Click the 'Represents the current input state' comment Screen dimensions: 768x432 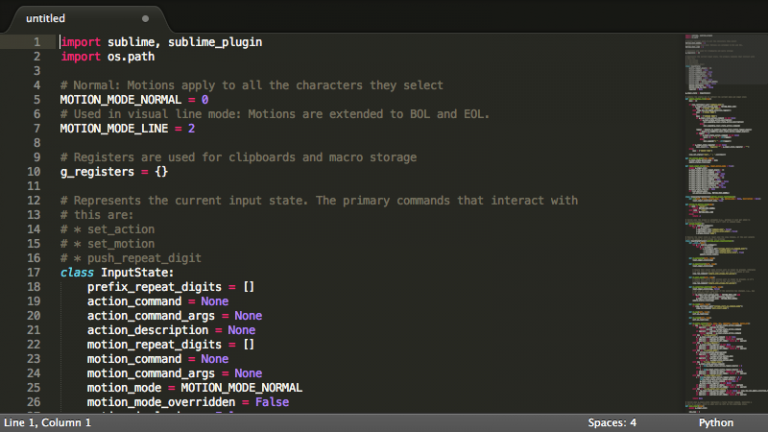coord(319,201)
